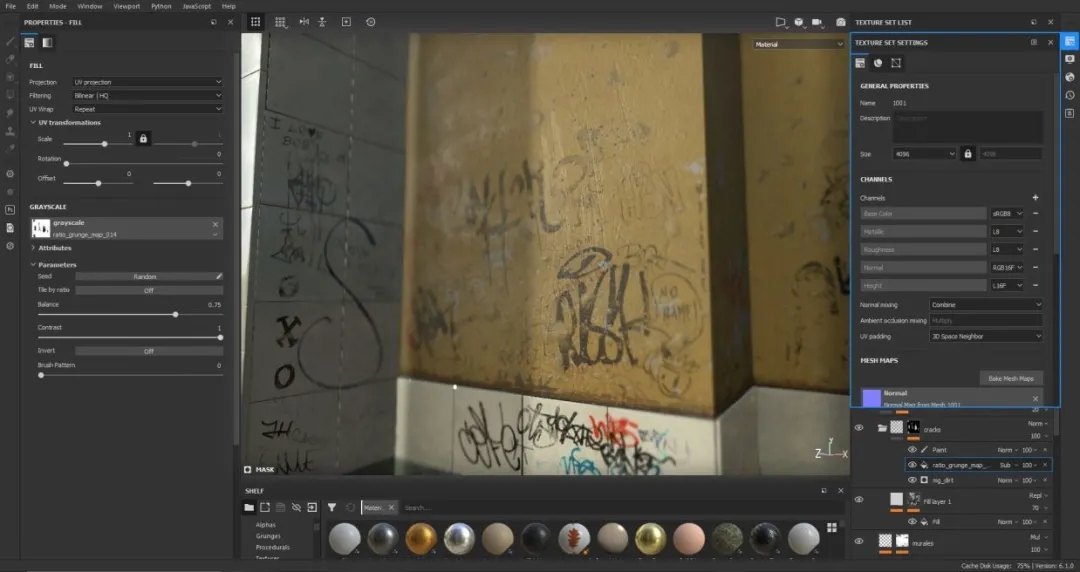This screenshot has height=572, width=1080.
Task: Add a new channel with the plus icon
Action: point(1035,198)
